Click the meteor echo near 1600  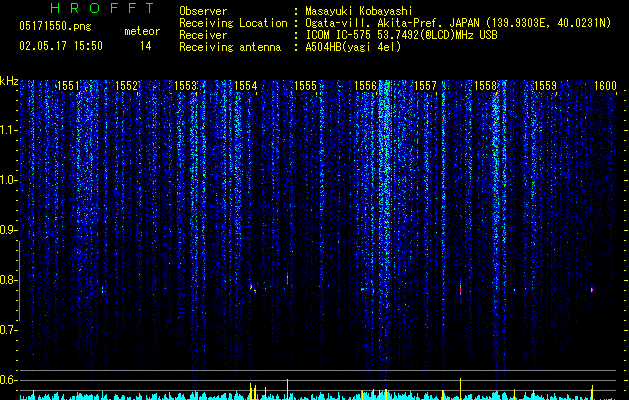[592, 289]
